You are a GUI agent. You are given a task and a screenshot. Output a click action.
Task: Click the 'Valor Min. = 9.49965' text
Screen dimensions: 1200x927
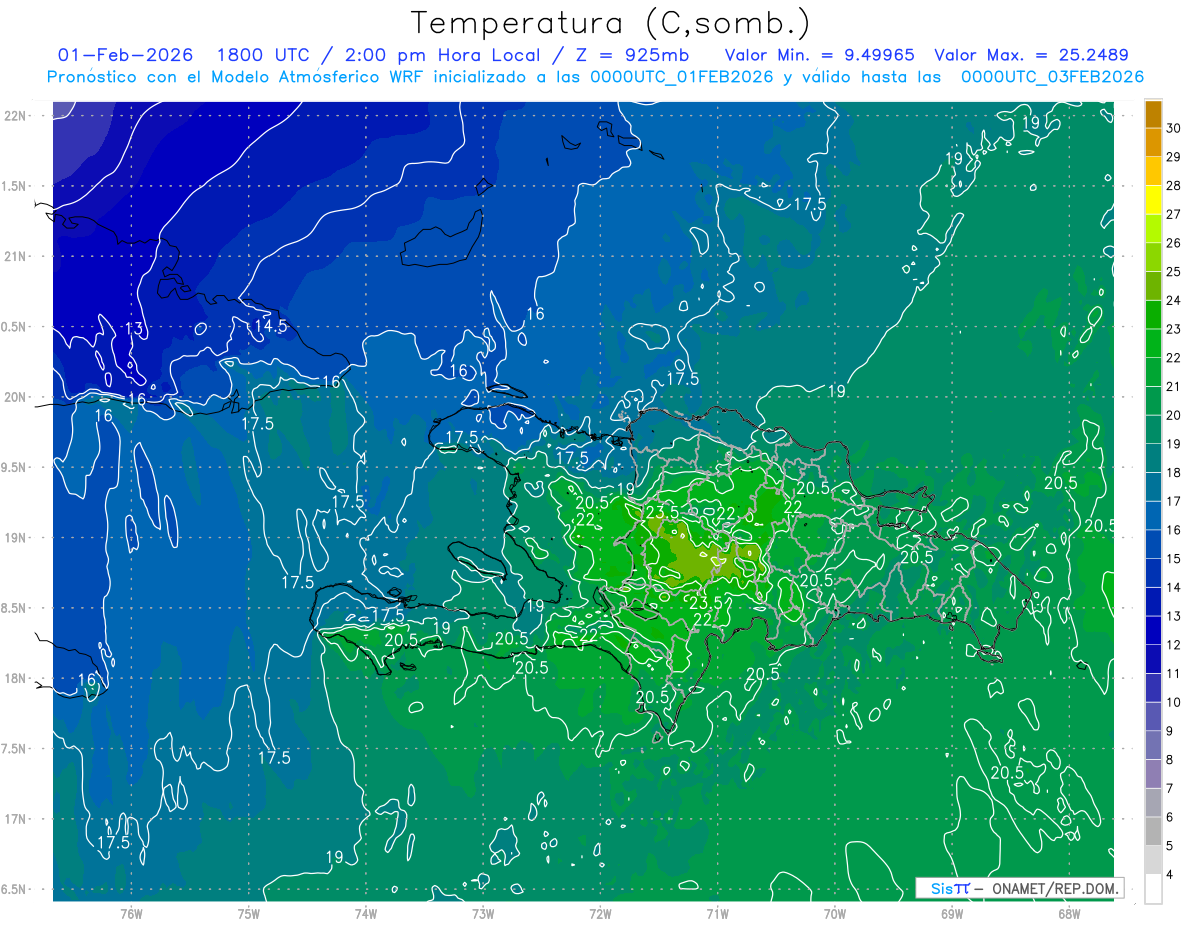tap(820, 56)
